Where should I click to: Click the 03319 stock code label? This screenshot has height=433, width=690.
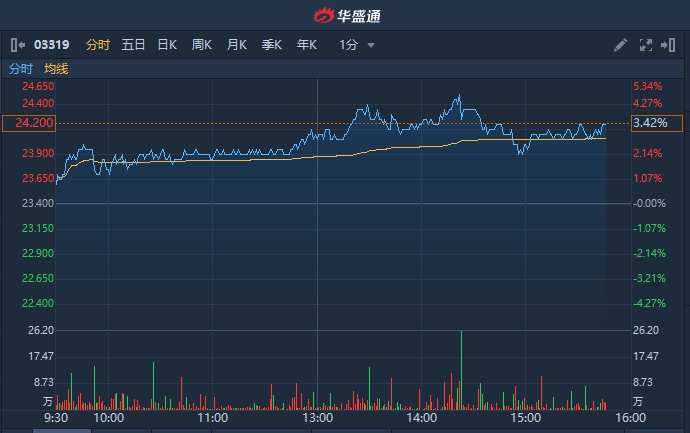click(52, 45)
